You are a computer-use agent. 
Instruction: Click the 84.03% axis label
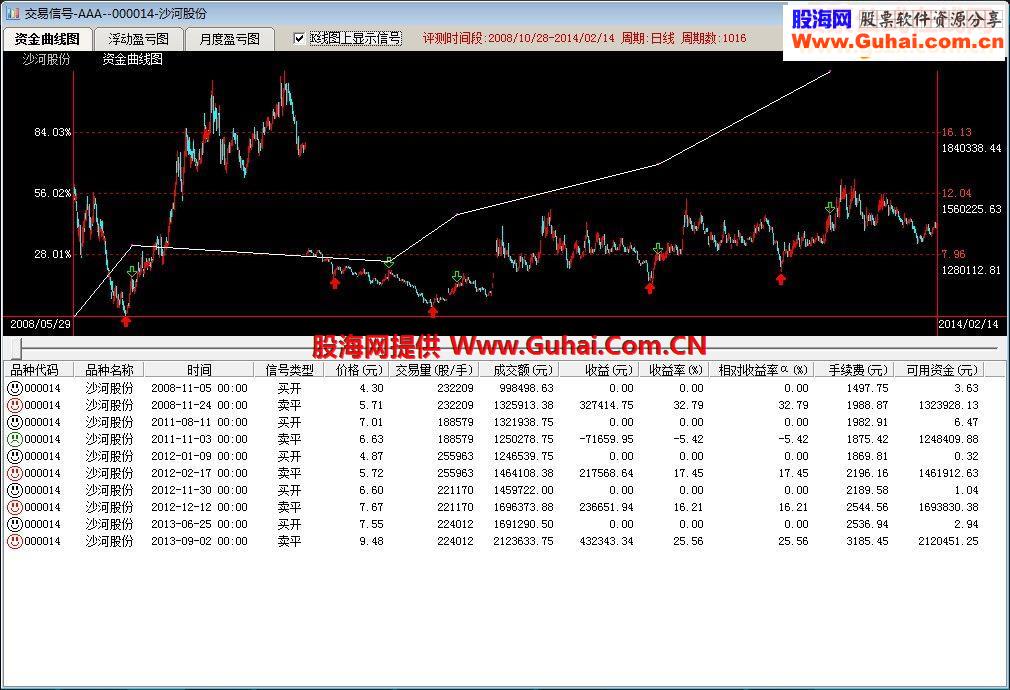52,132
